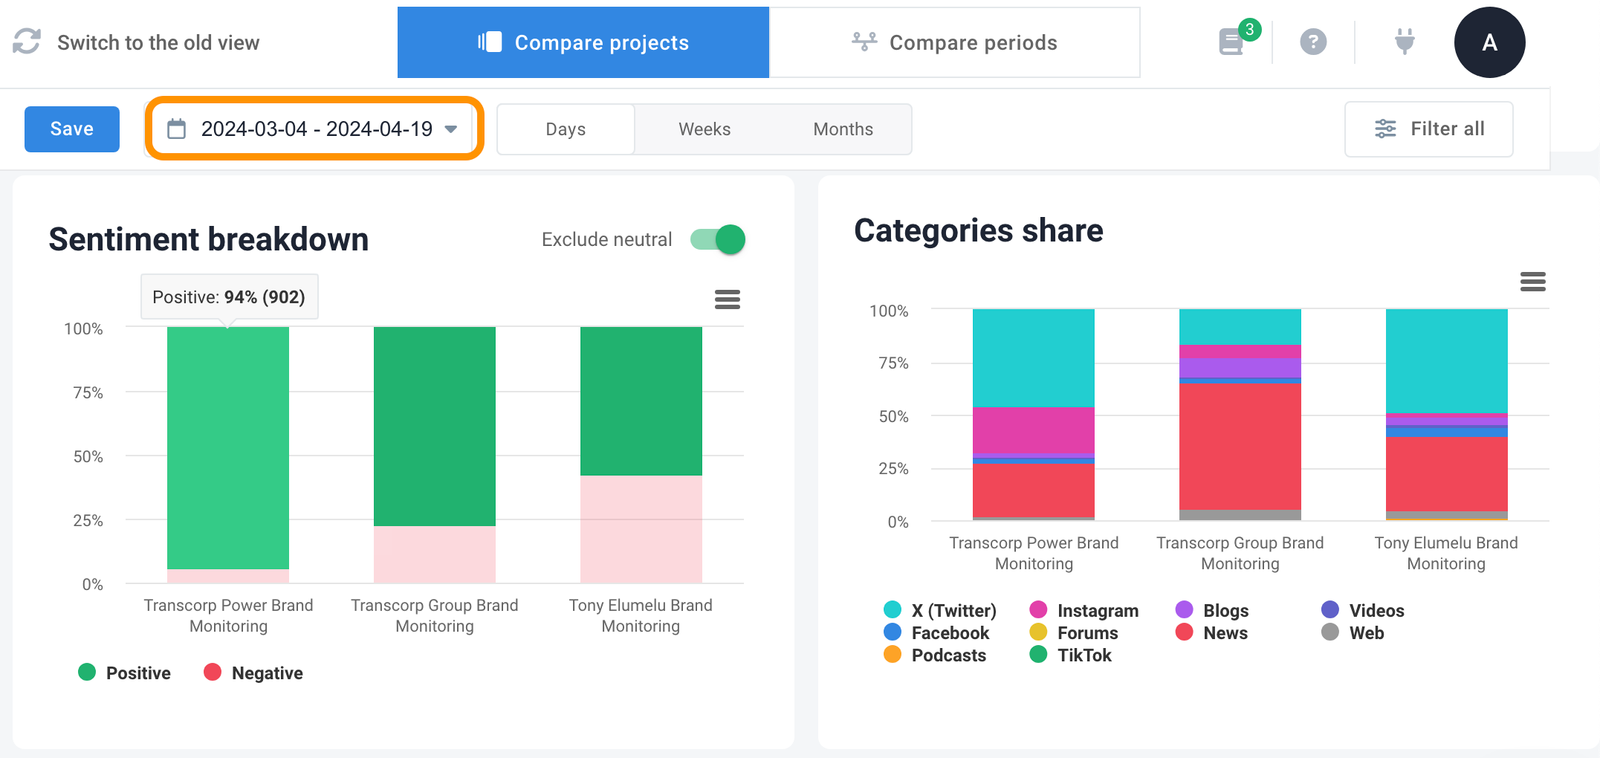Toggle Negative series in sentiment legend

pyautogui.click(x=253, y=673)
